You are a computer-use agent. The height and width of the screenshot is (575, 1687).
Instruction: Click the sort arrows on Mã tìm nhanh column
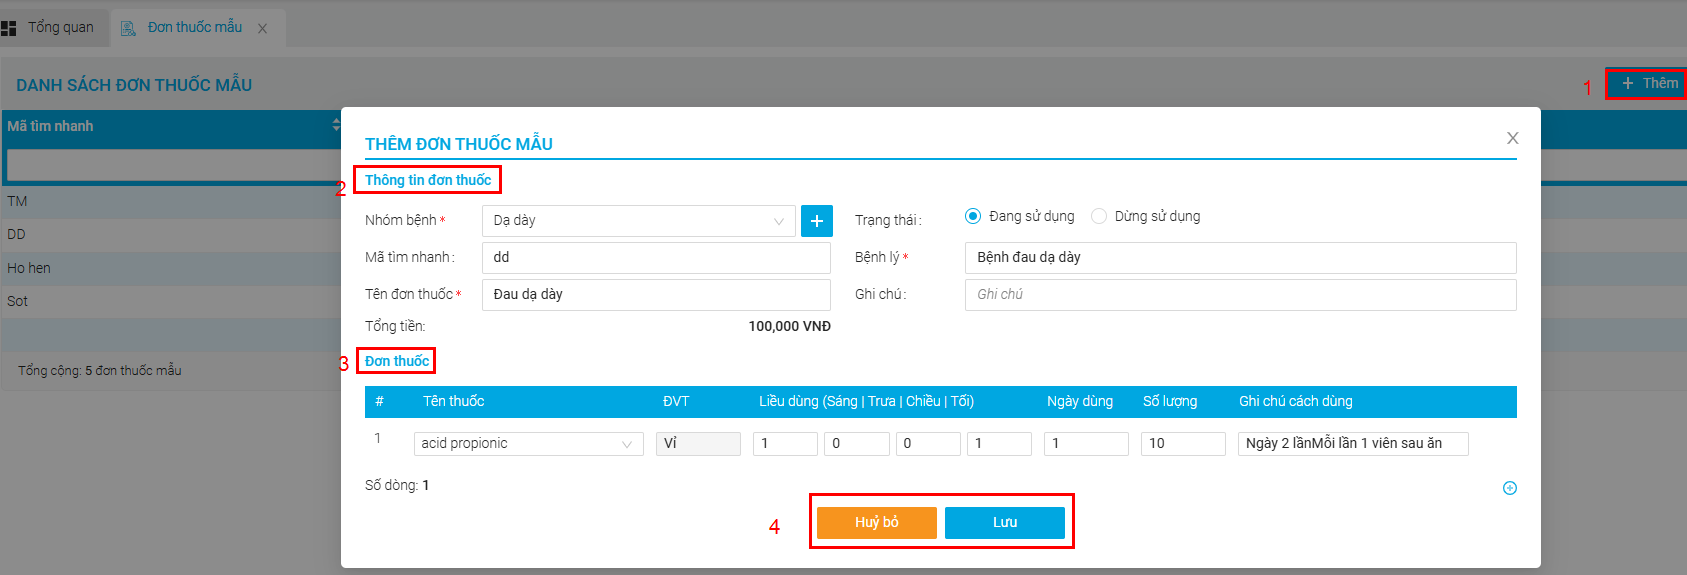tap(336, 126)
